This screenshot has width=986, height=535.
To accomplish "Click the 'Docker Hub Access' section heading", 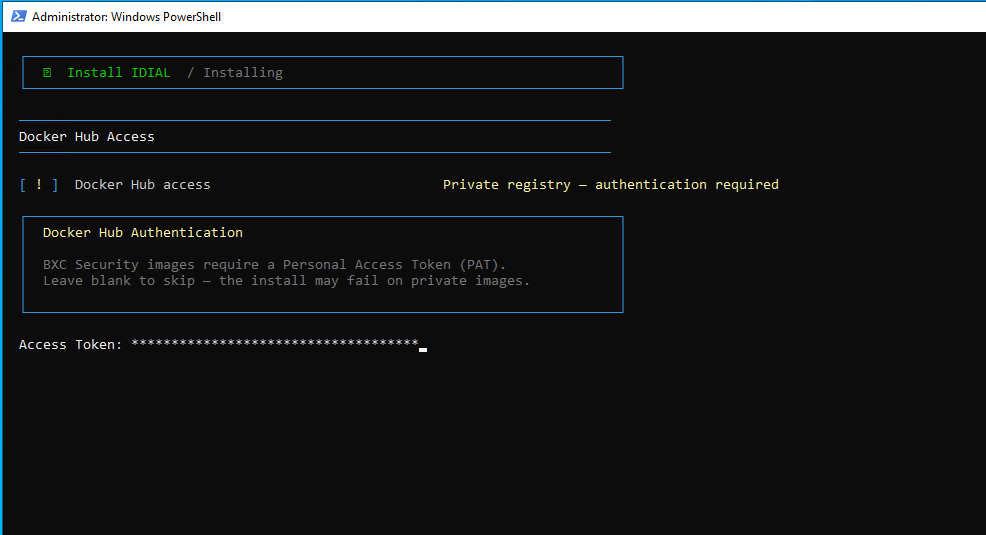I will pyautogui.click(x=87, y=136).
